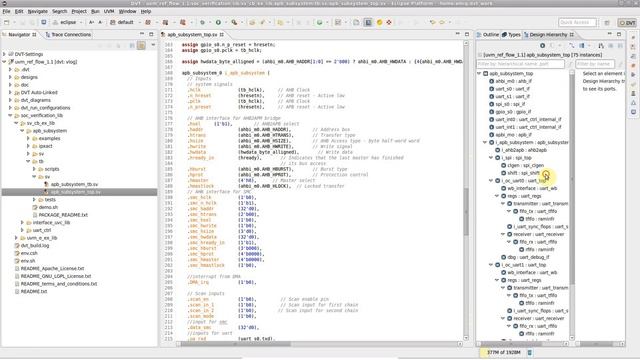Open the Navigator view menu arrow
This screenshot has width=640, height=360.
153,45
